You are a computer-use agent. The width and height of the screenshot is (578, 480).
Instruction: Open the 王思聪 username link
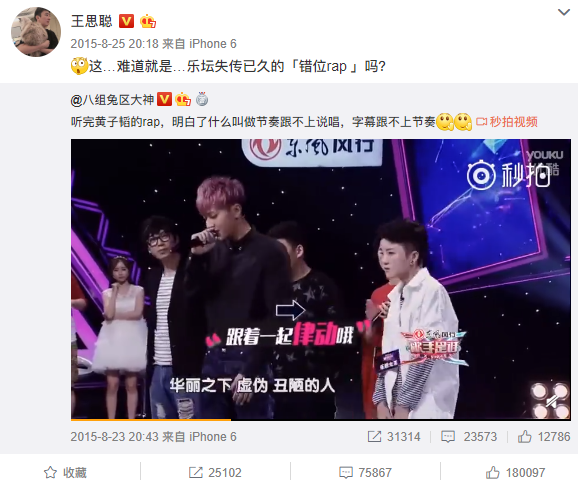(x=91, y=21)
